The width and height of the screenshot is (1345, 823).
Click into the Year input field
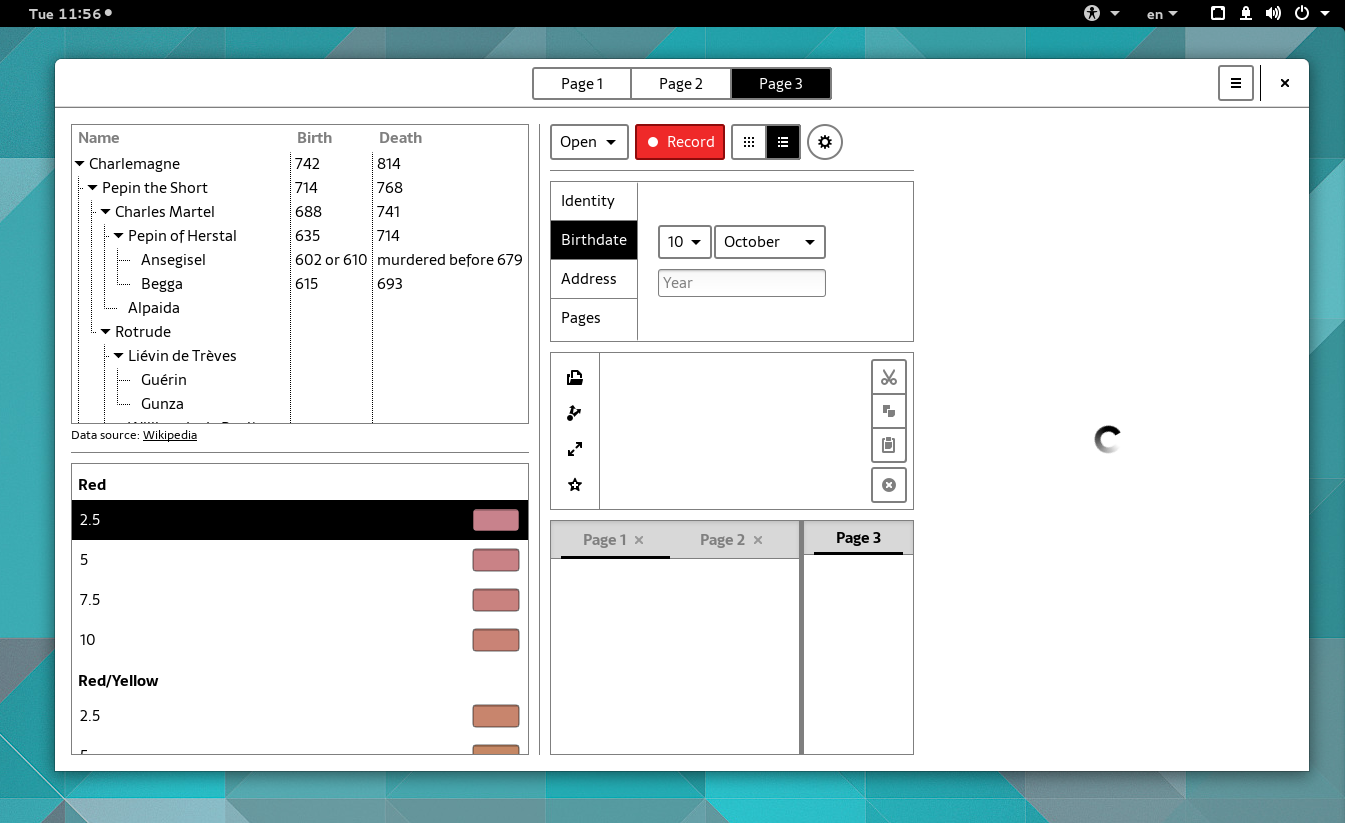tap(741, 283)
